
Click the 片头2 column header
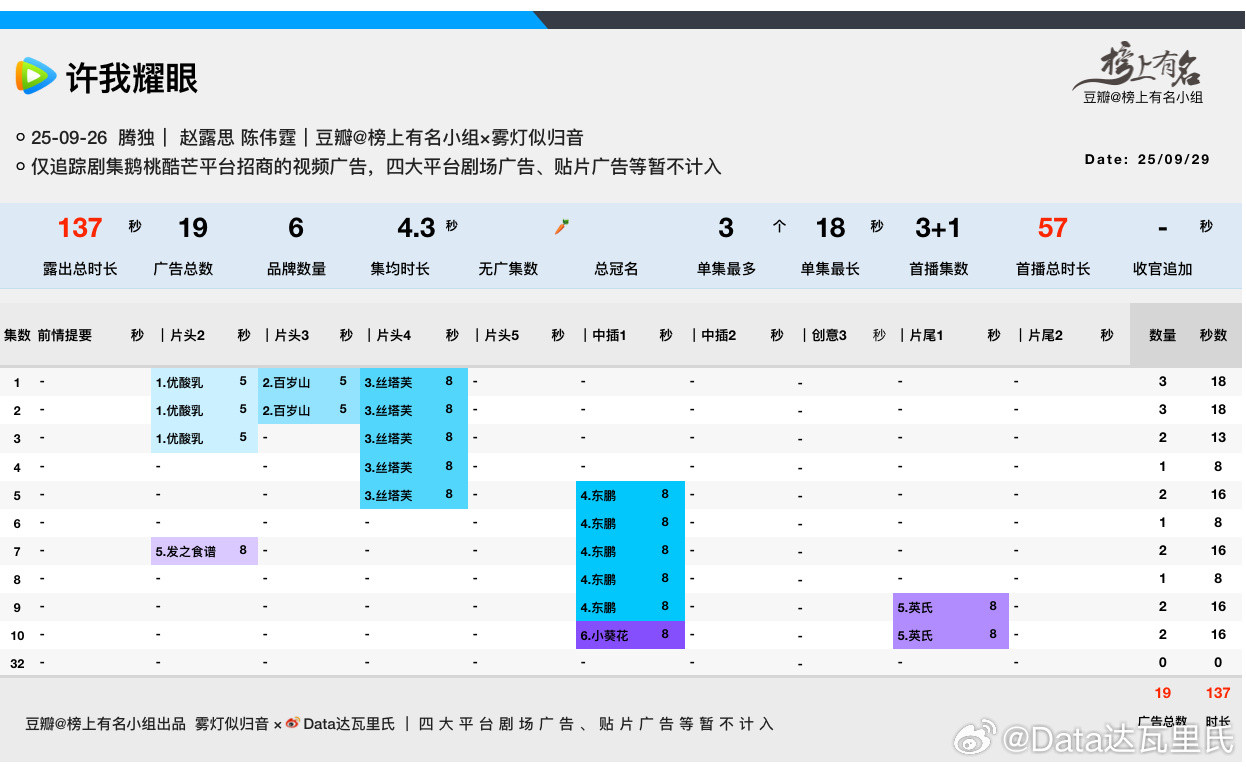coord(187,335)
